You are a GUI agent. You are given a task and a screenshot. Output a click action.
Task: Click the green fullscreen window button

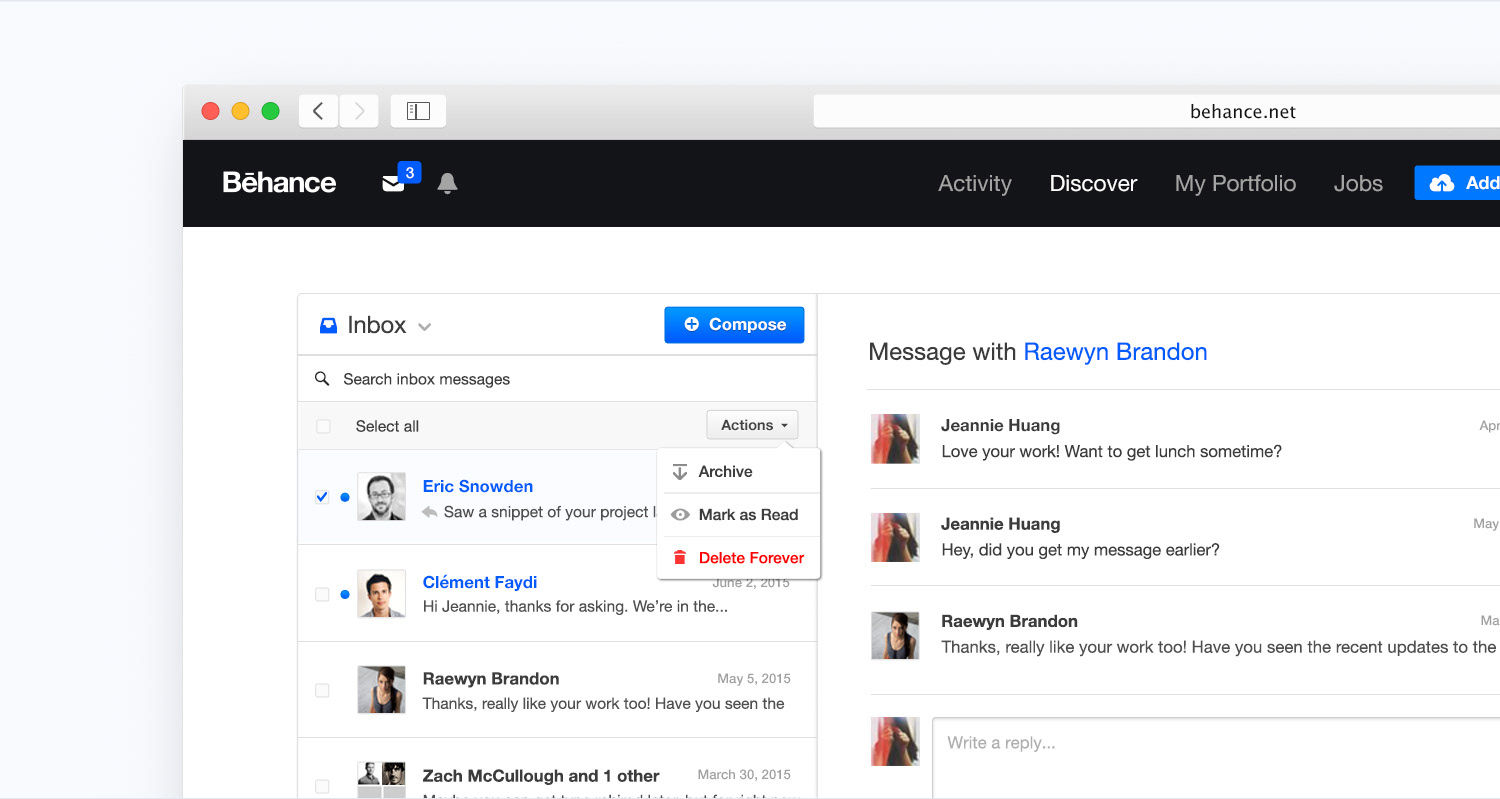pyautogui.click(x=270, y=111)
